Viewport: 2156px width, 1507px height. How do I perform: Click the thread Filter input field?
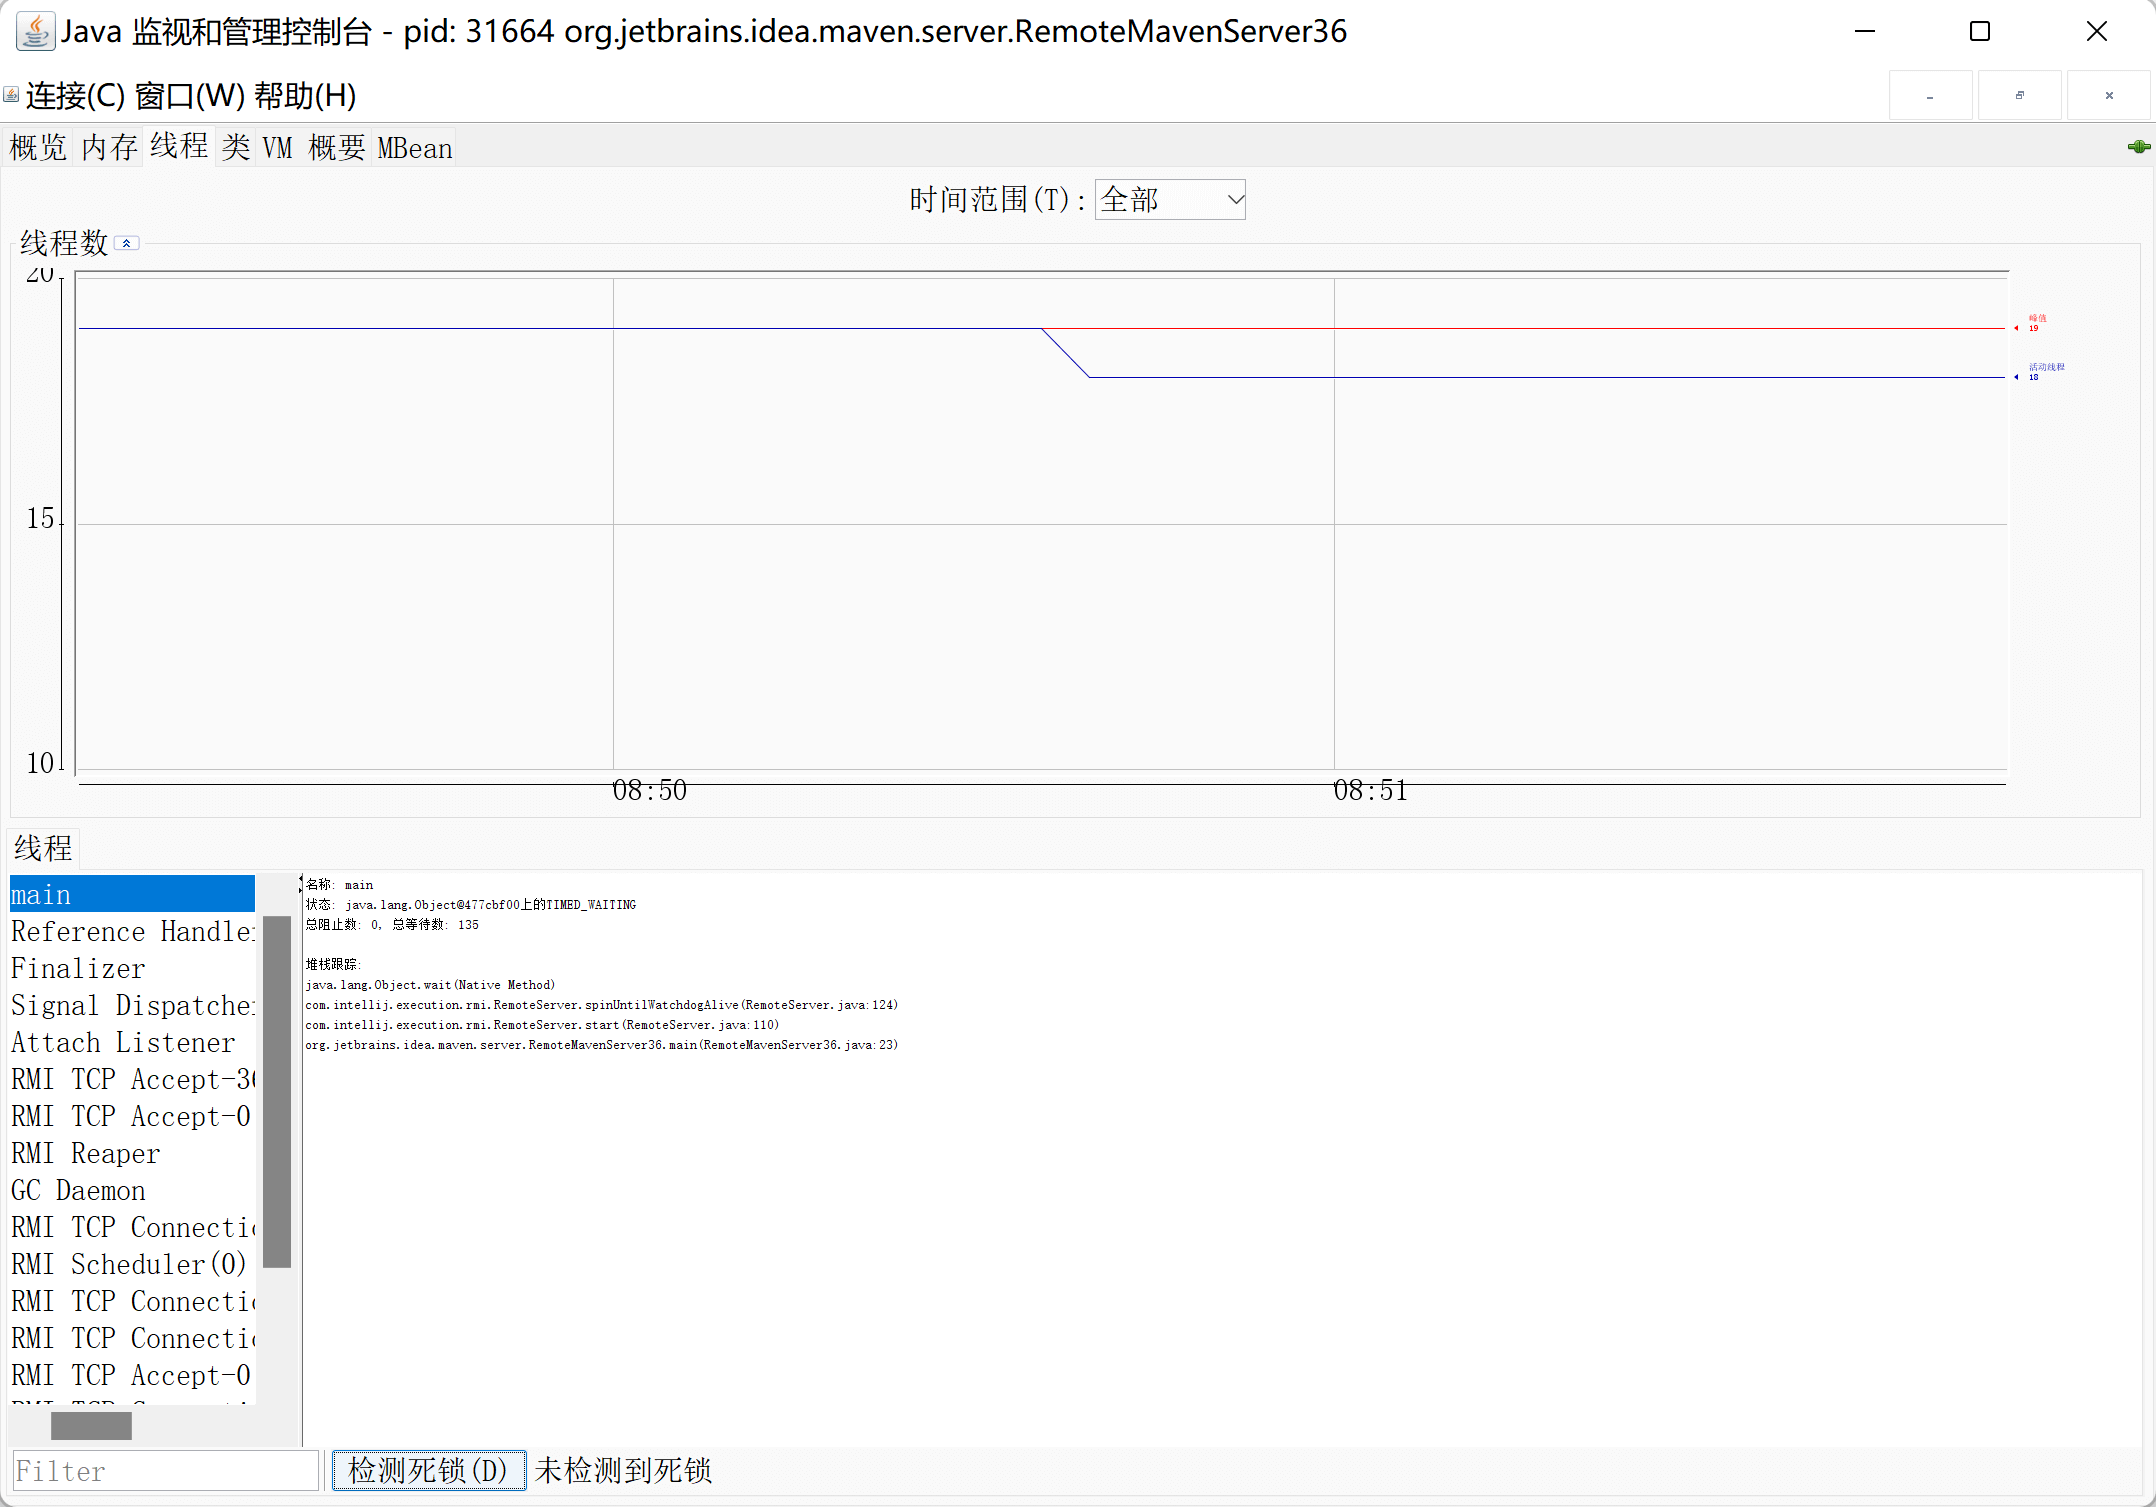165,1471
